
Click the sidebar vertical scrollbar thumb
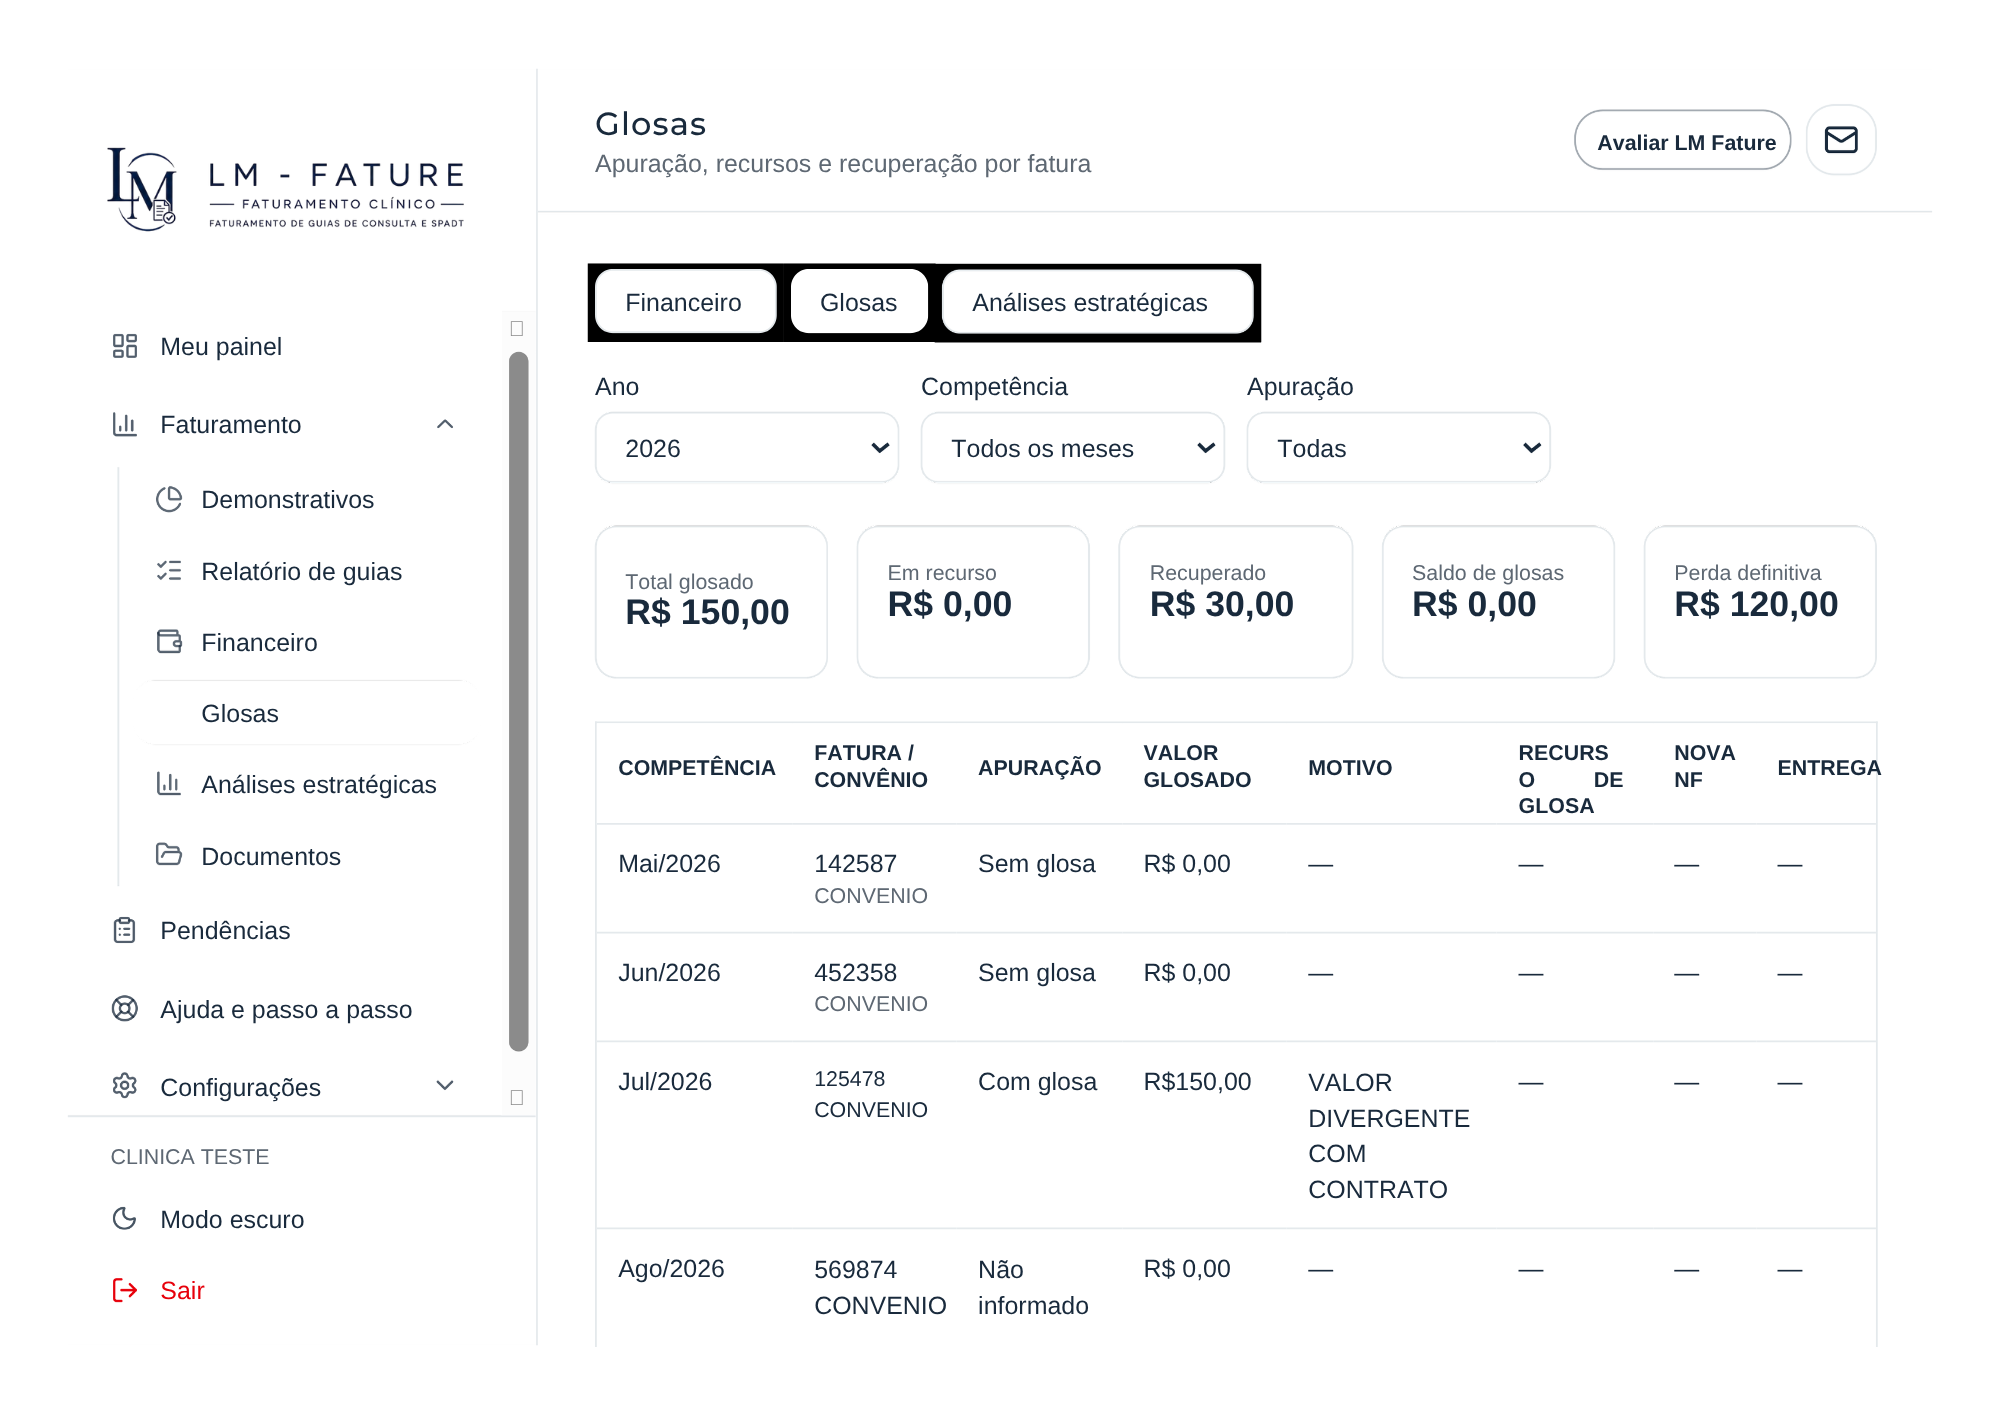click(518, 702)
